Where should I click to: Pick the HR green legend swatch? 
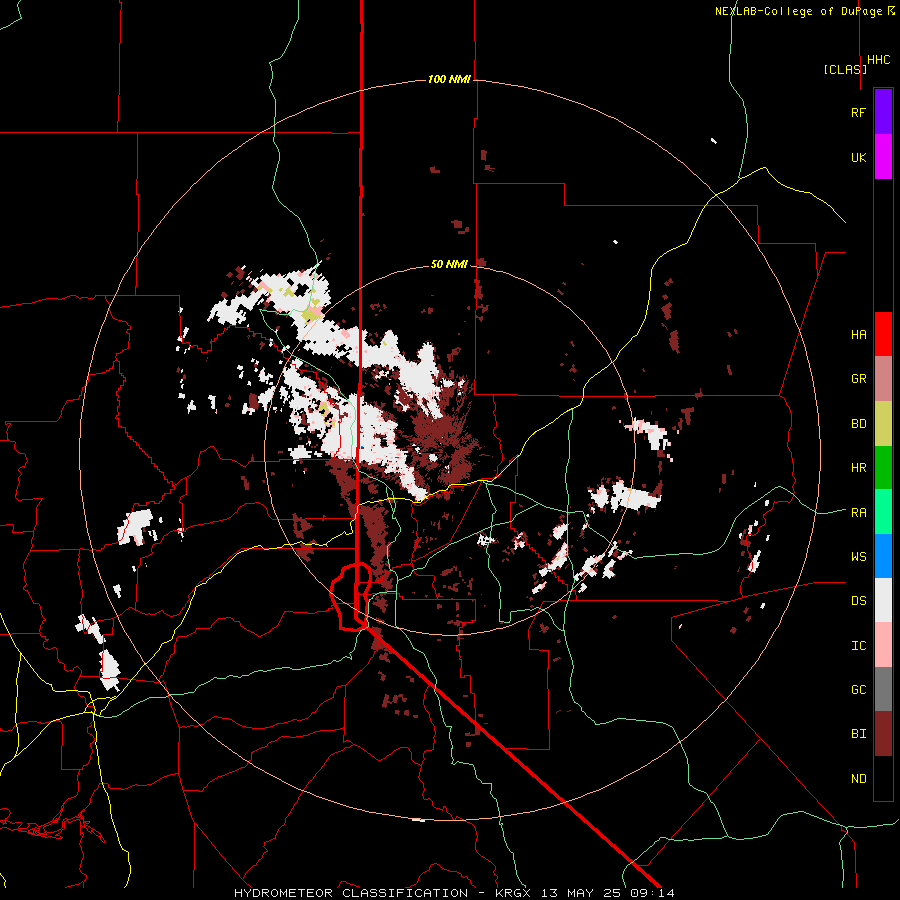883,467
